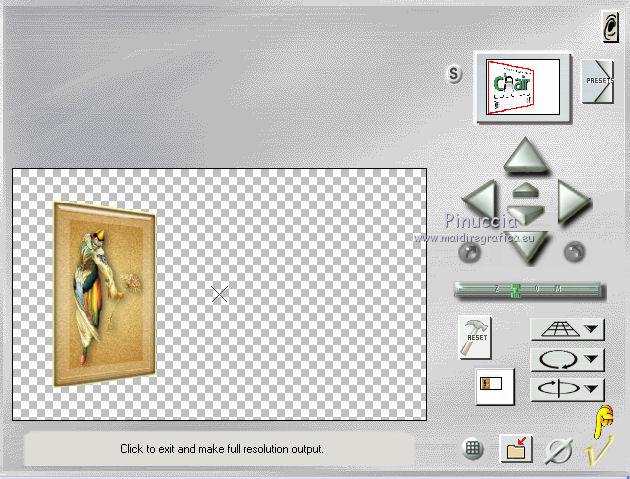Click the small inner up arrow
The width and height of the screenshot is (630, 479).
[x=526, y=190]
